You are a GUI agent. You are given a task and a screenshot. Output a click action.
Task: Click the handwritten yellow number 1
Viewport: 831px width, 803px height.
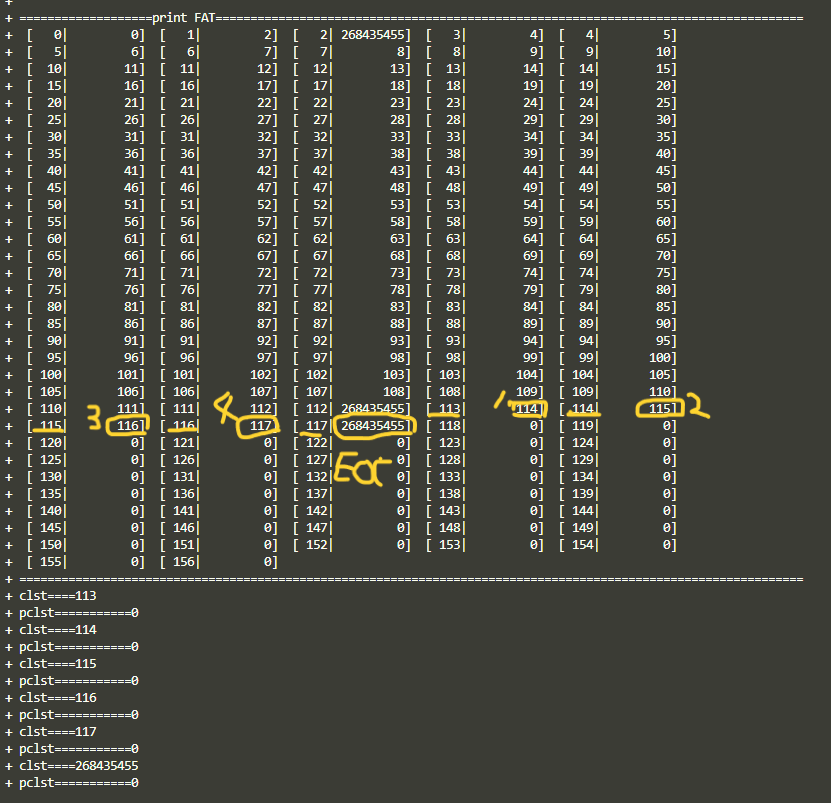(x=499, y=400)
